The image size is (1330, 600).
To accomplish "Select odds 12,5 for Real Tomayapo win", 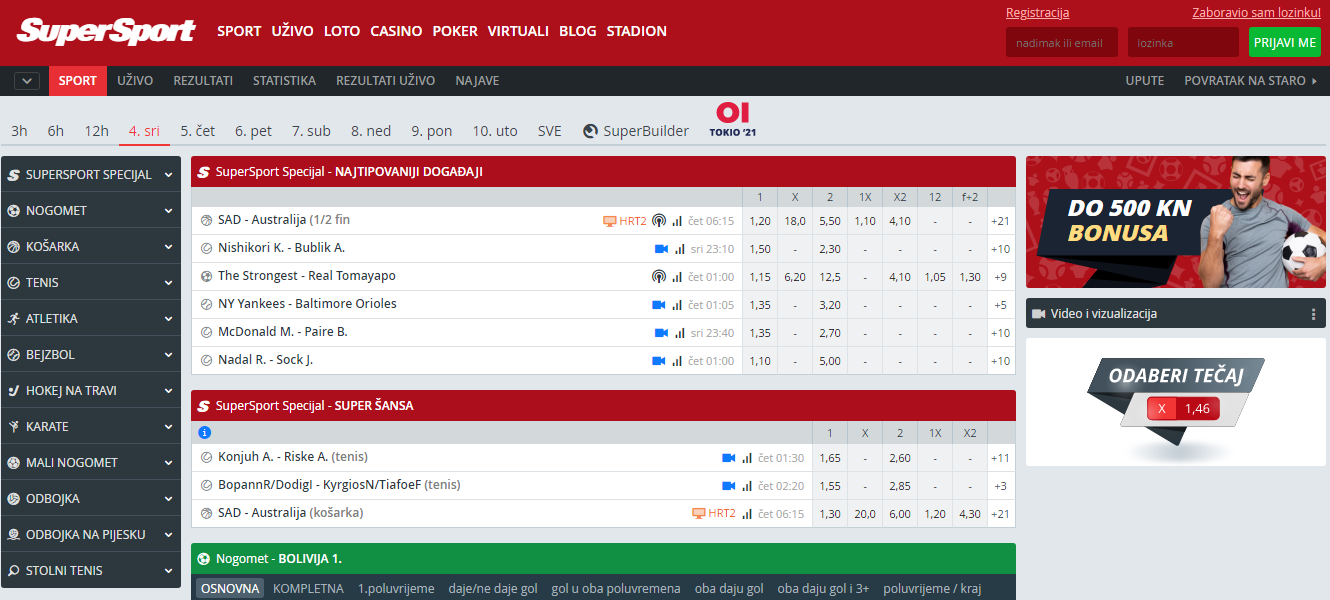I will click(830, 277).
